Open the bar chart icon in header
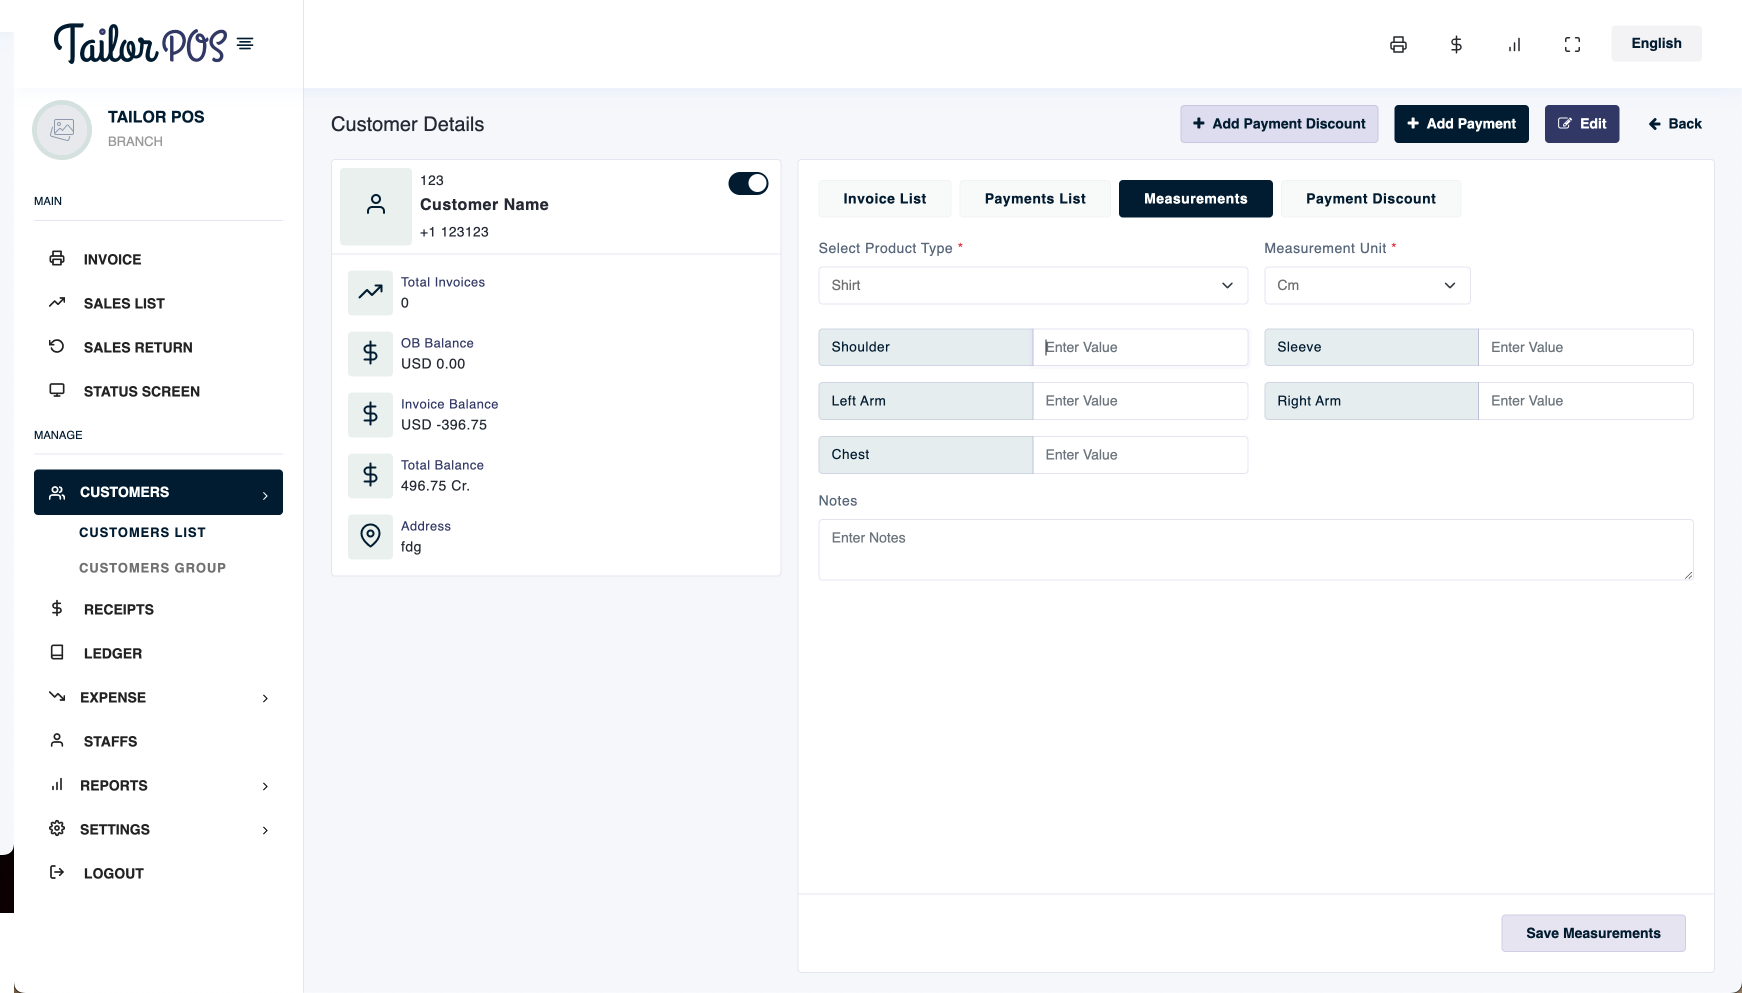The height and width of the screenshot is (993, 1742). point(1514,44)
